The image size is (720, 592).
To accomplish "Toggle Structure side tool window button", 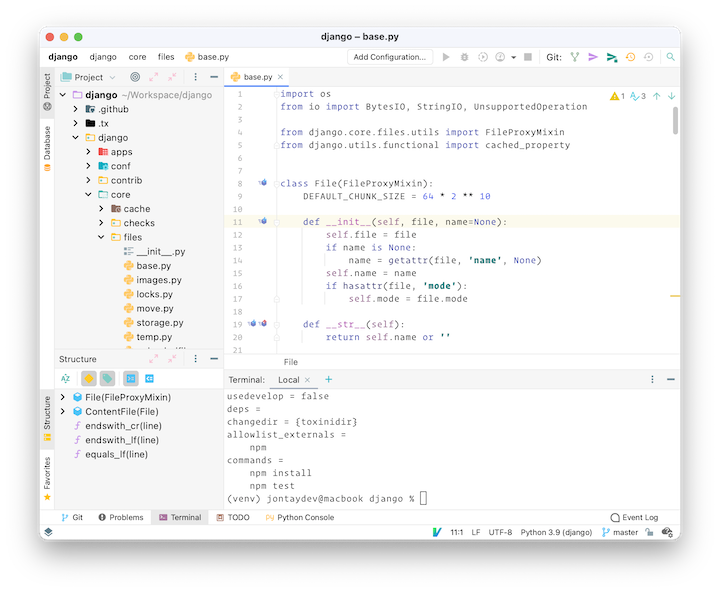I will pos(47,418).
